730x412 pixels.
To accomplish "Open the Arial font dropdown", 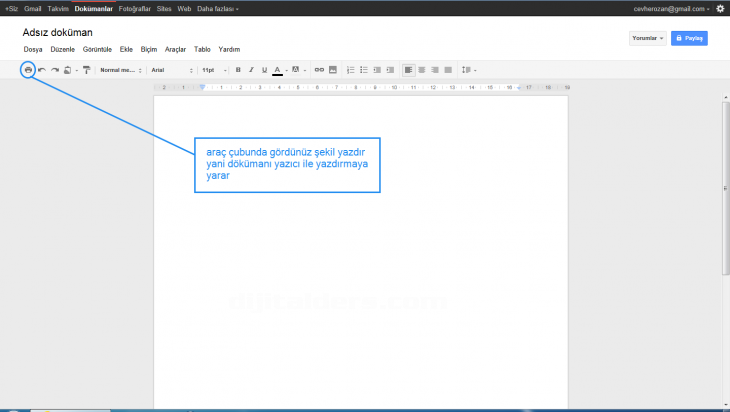I will pos(172,70).
